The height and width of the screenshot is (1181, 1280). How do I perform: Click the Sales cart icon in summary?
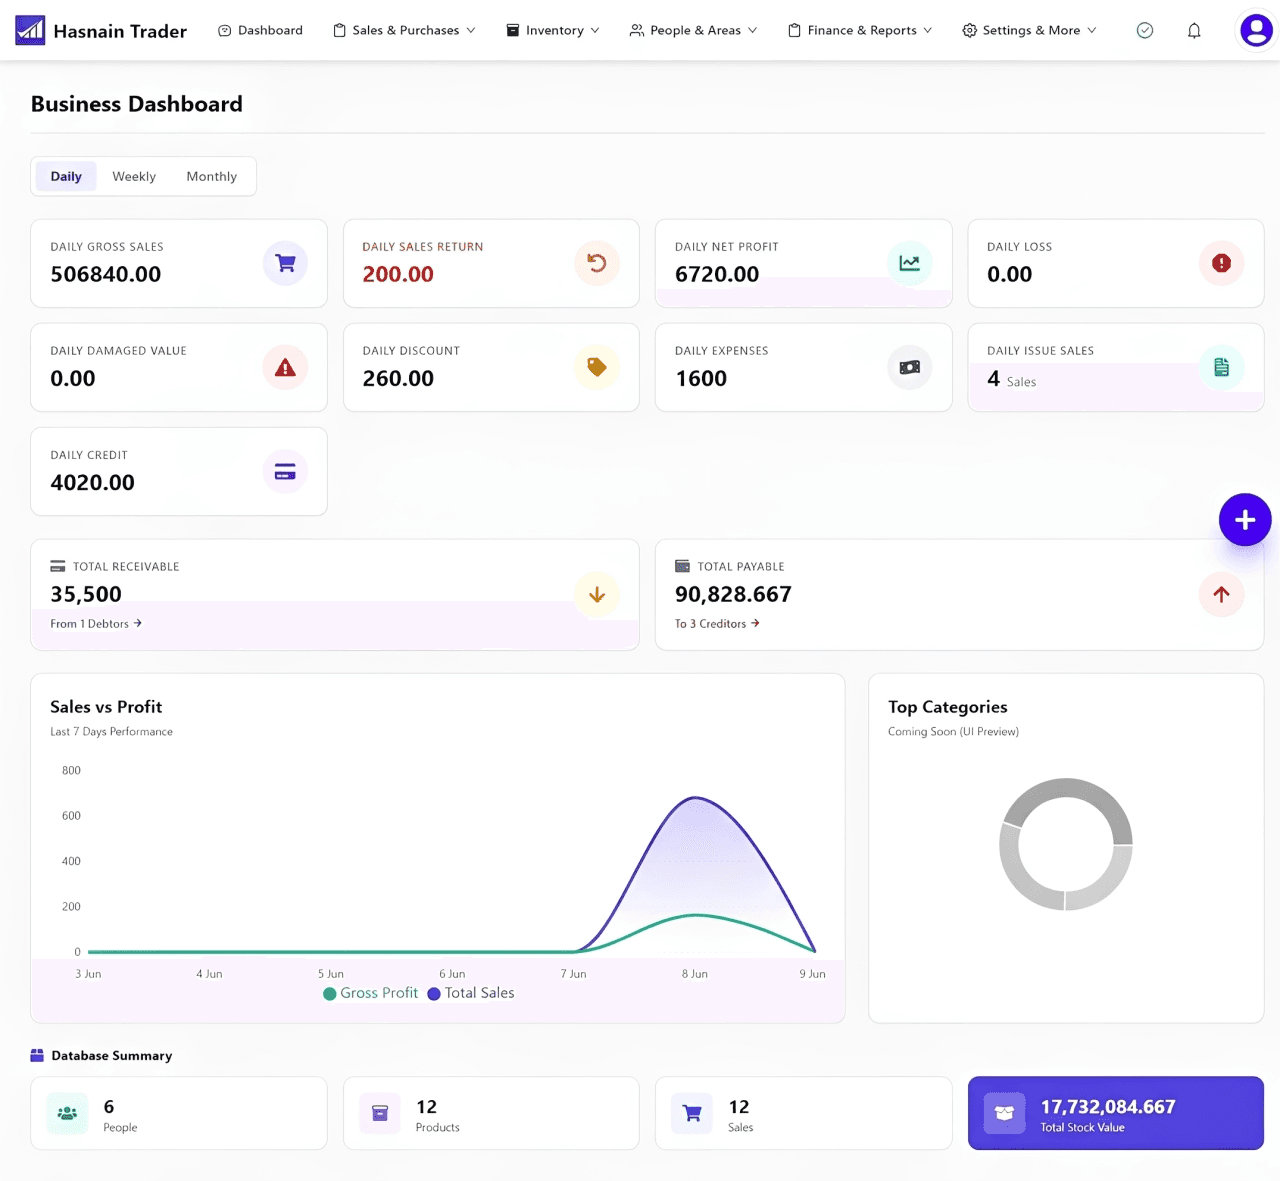tap(692, 1113)
